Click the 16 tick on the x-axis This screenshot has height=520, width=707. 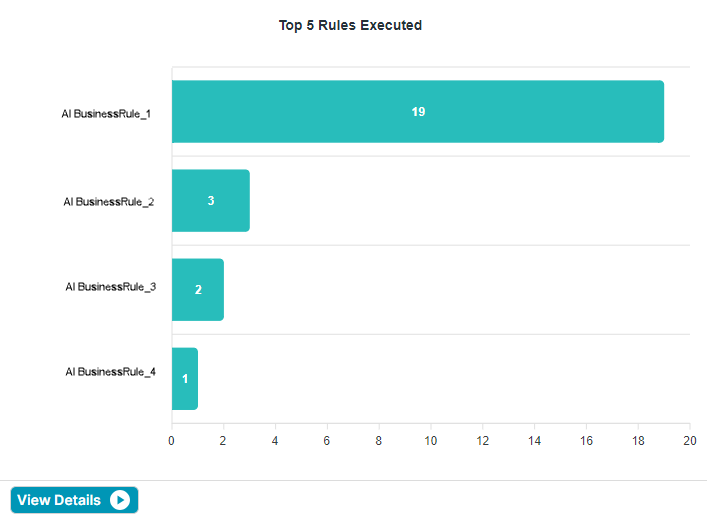586,441
